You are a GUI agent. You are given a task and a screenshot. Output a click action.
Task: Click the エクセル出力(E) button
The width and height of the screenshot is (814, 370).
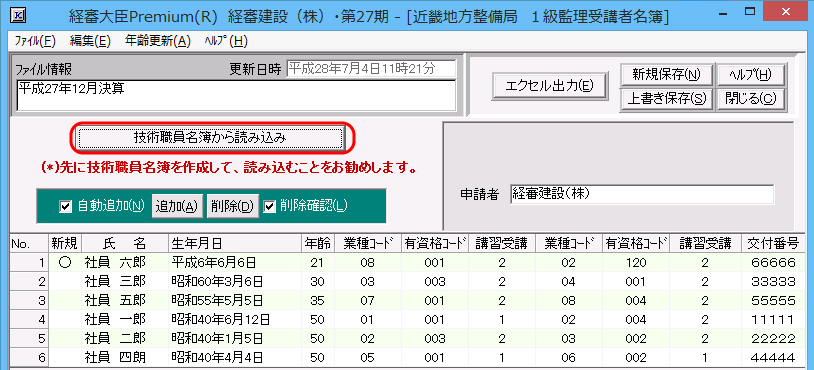(550, 86)
